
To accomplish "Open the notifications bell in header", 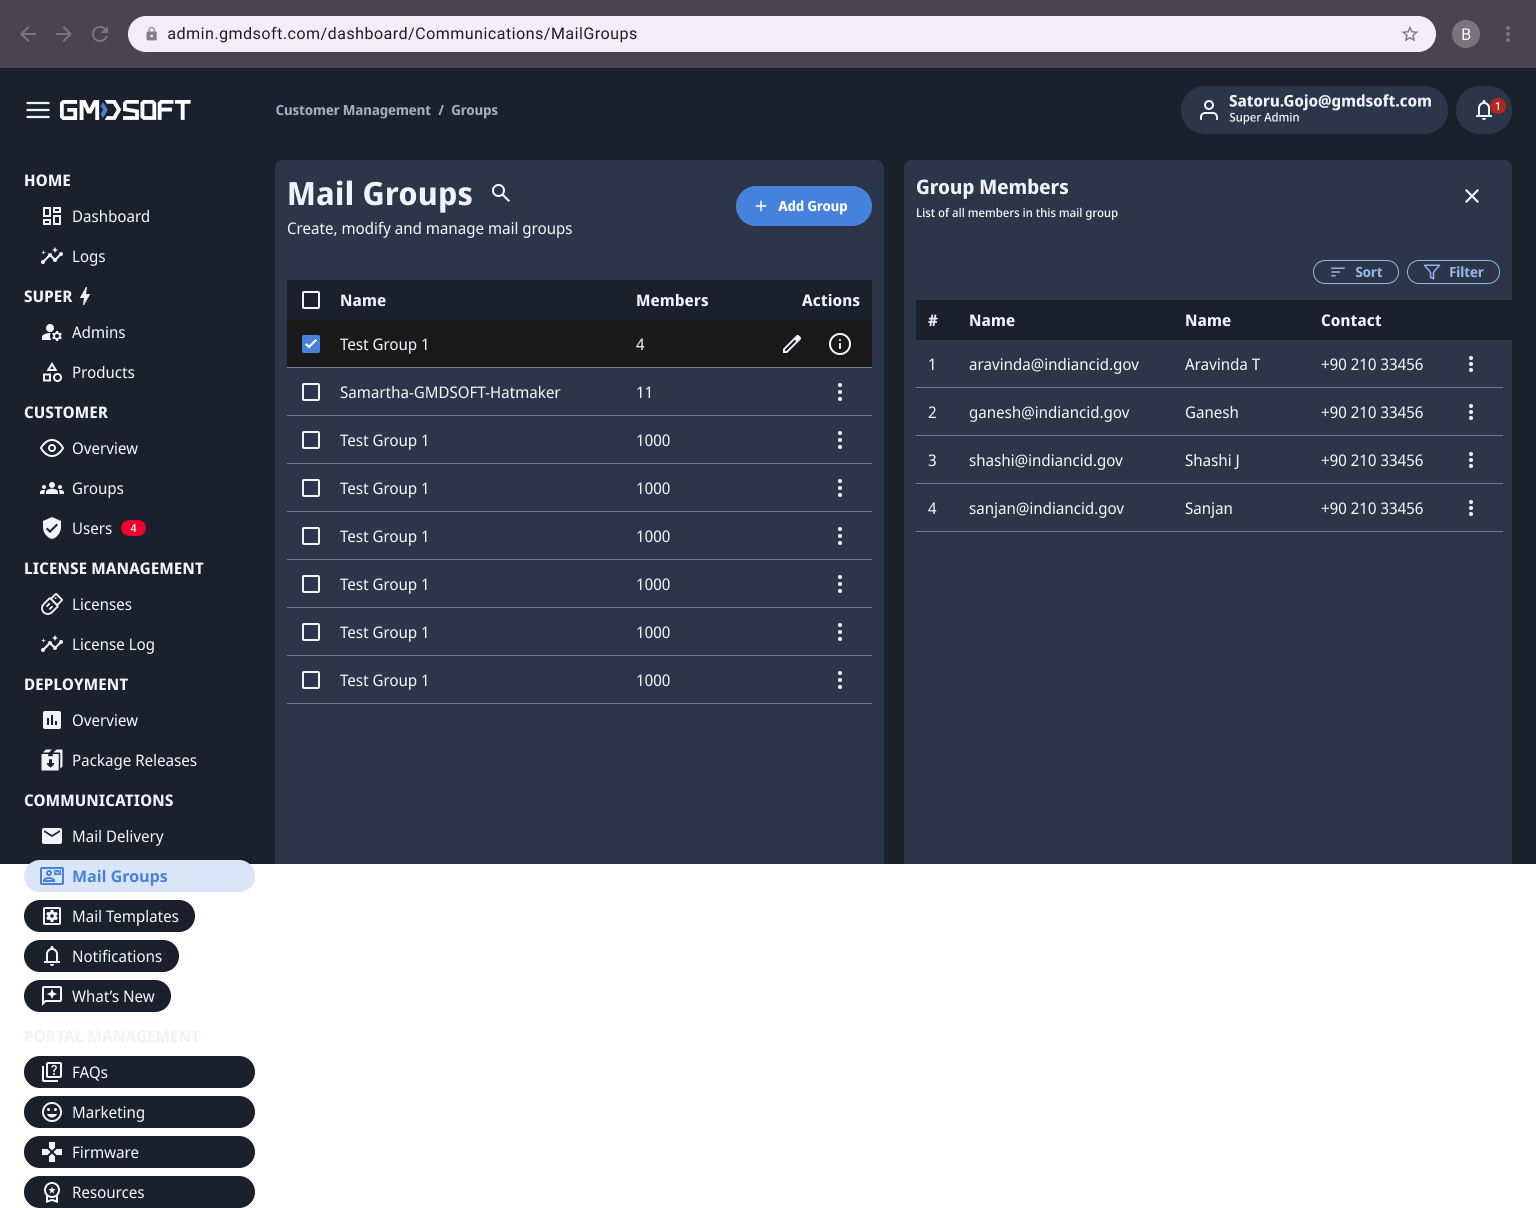I will click(x=1484, y=110).
